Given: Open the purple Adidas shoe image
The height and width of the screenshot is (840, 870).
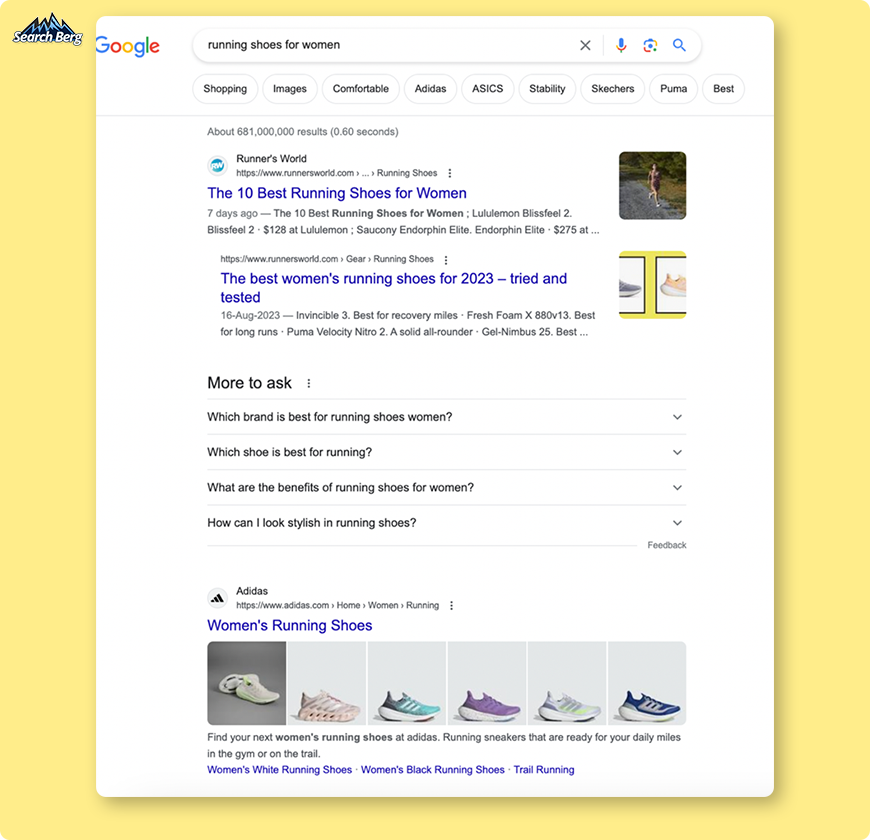Looking at the screenshot, I should point(487,683).
